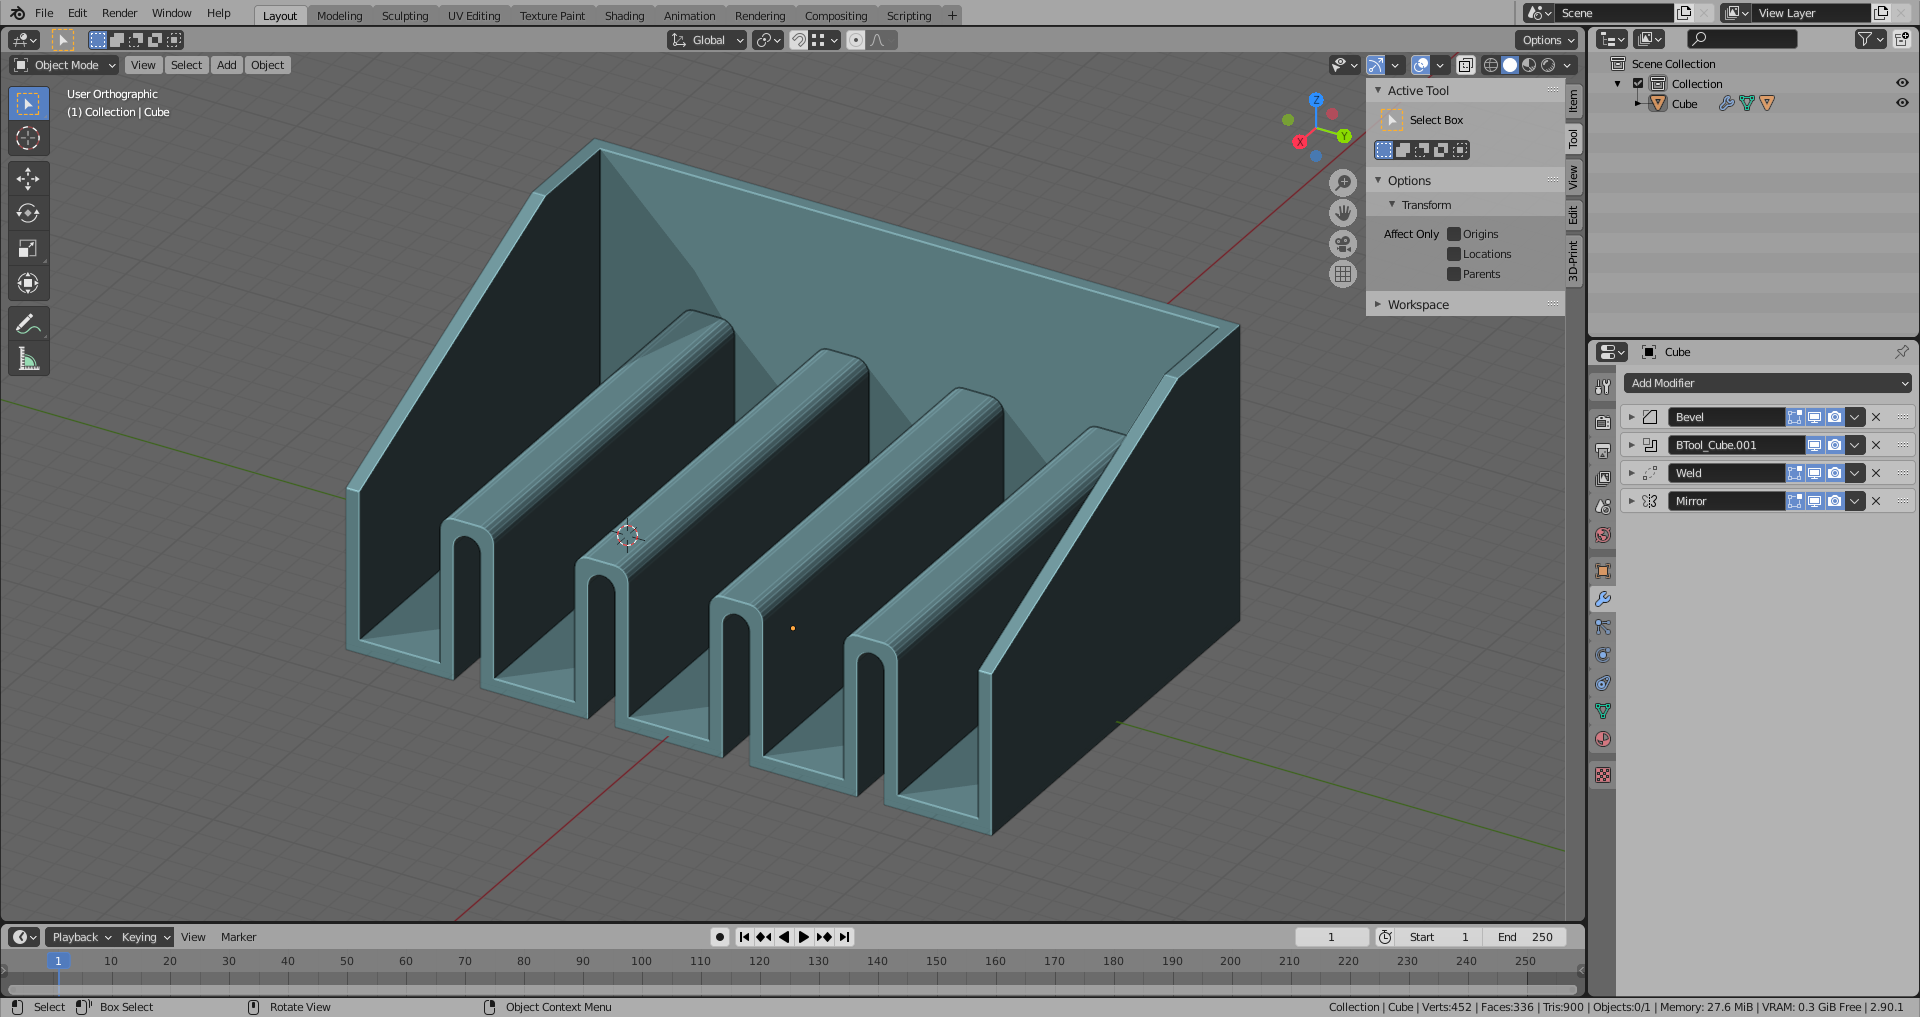This screenshot has width=1920, height=1017.
Task: Enable Affect Only Origins checkbox
Action: click(1454, 234)
